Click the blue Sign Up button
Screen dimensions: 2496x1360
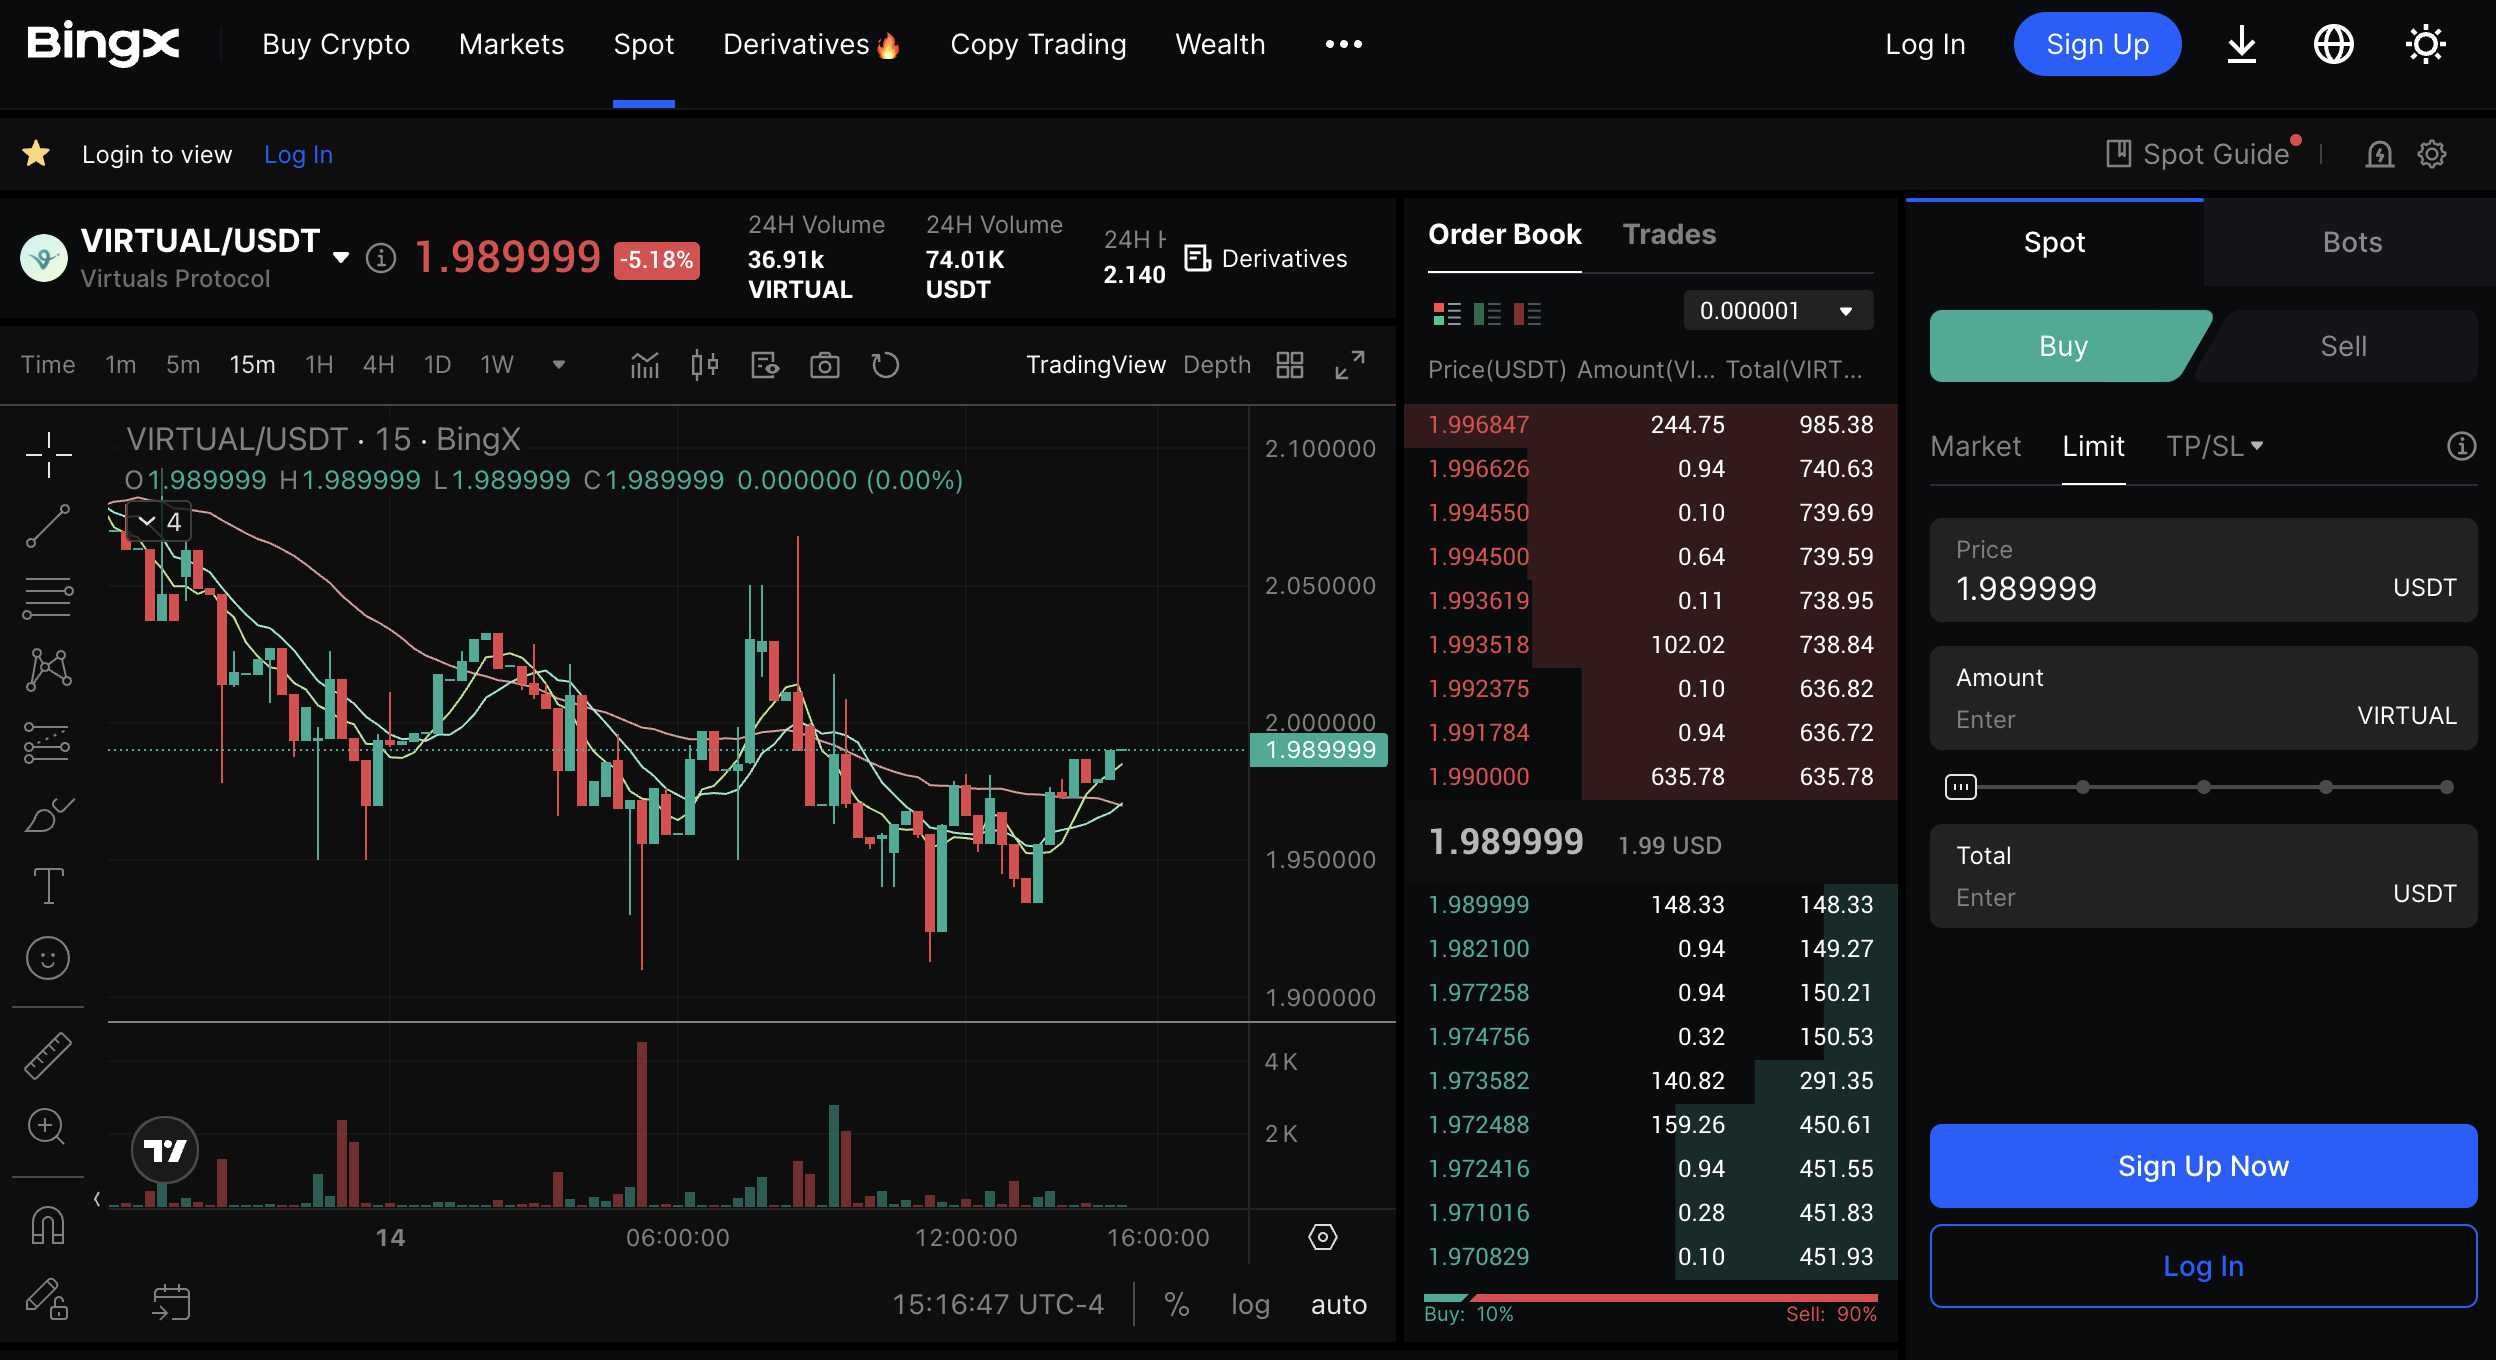2097,44
